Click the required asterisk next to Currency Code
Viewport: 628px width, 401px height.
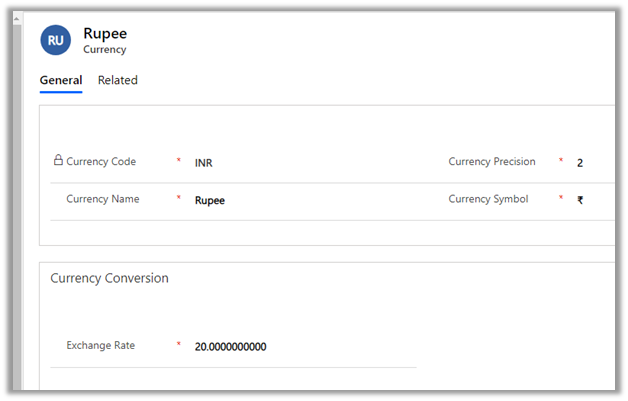[x=178, y=162]
